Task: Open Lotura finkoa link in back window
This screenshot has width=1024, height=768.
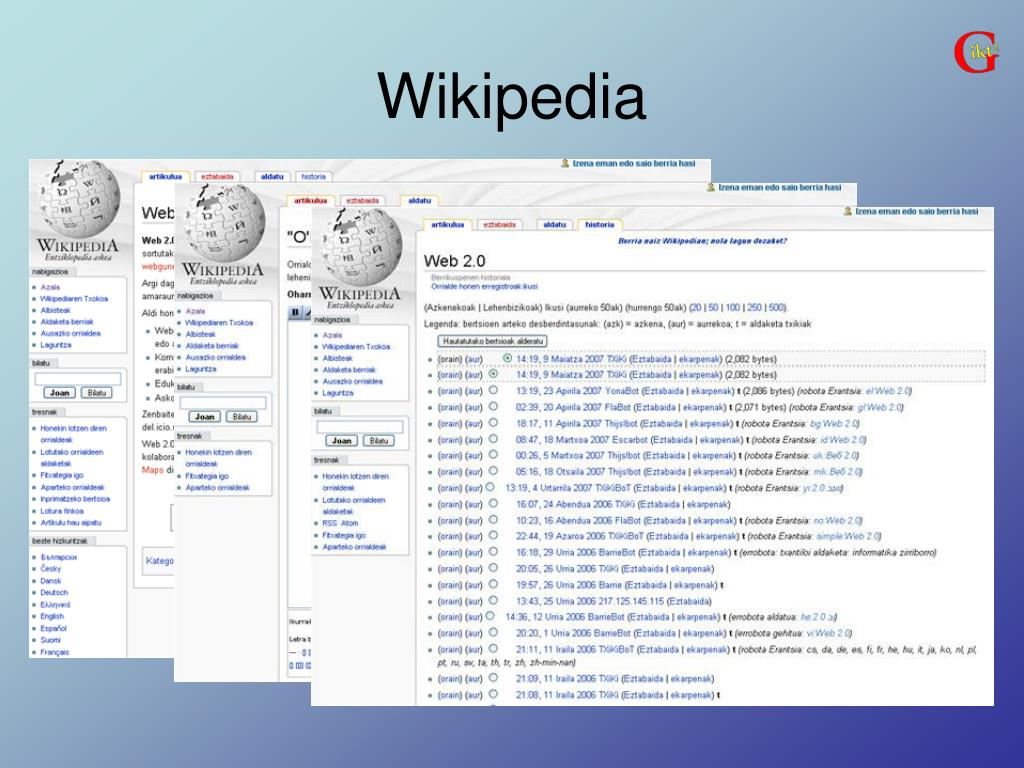Action: pos(62,511)
